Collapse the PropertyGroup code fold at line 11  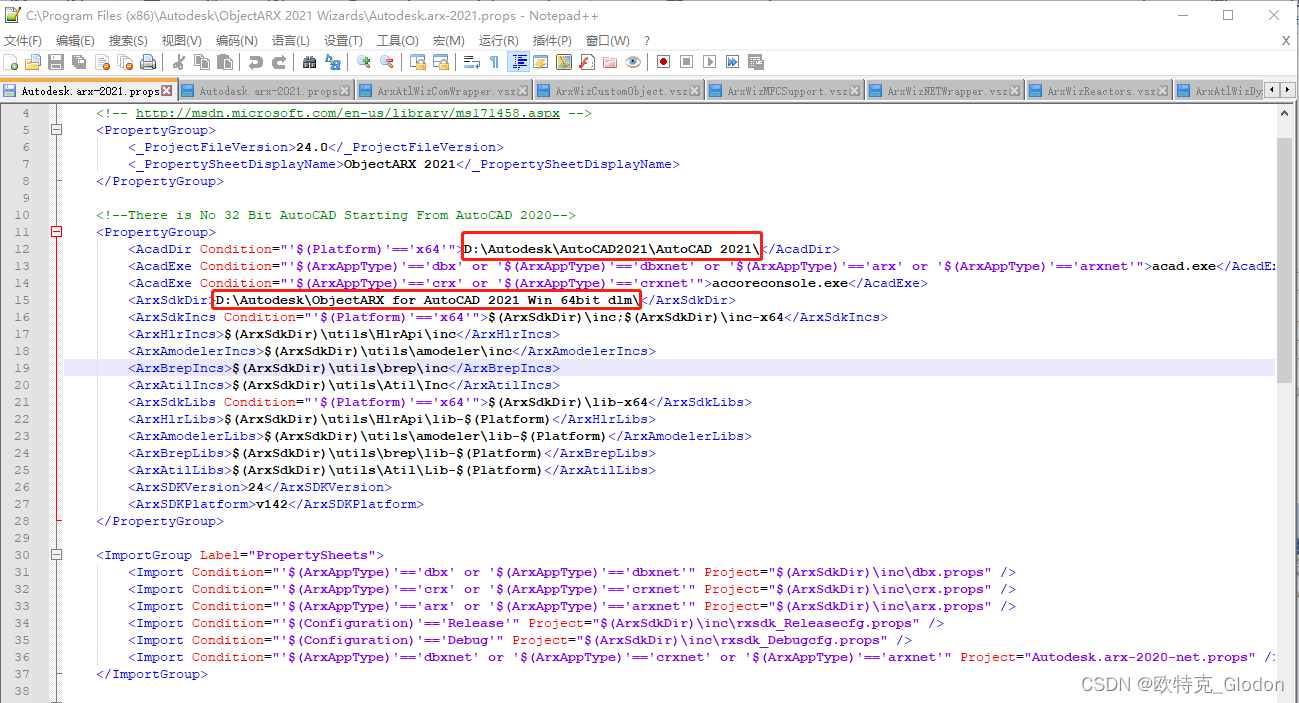click(58, 231)
